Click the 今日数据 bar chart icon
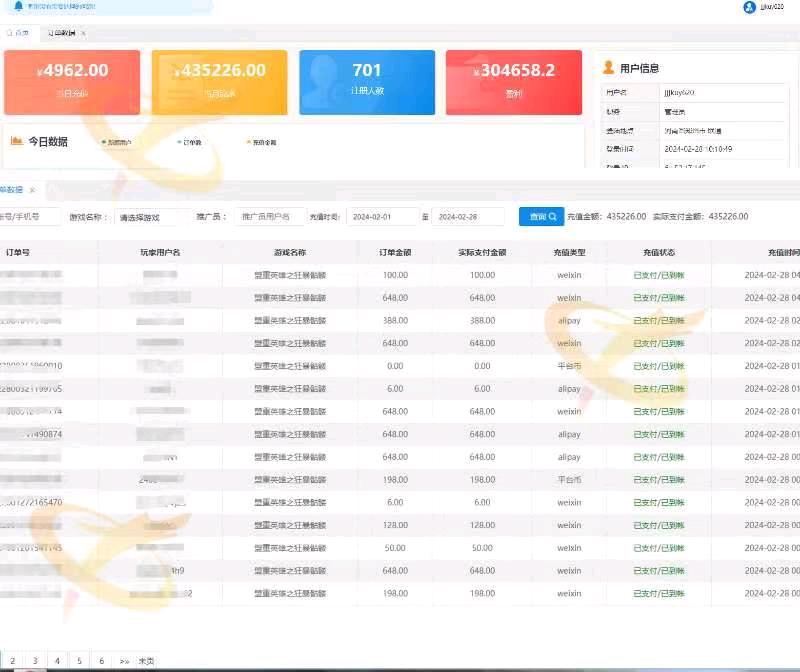Image resolution: width=800 pixels, height=672 pixels. [x=16, y=141]
